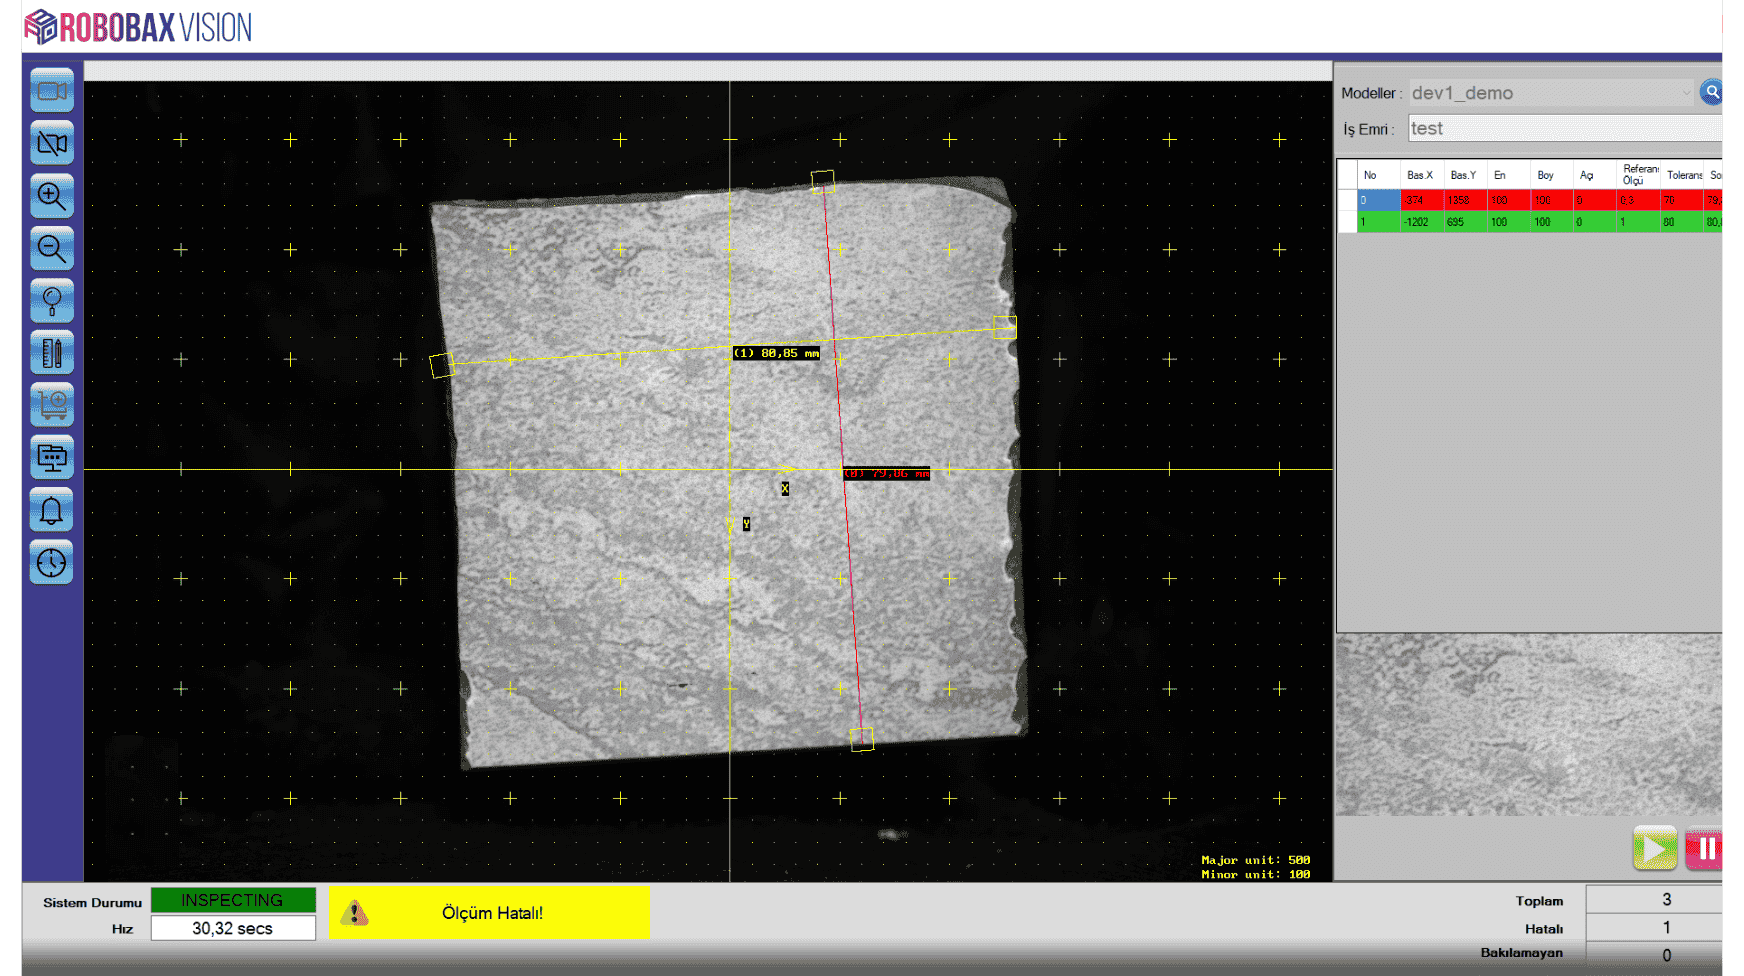Screen dimensions: 1744x976
Task: Click the '(1) 80,85 mm' measurement label
Action: point(776,353)
